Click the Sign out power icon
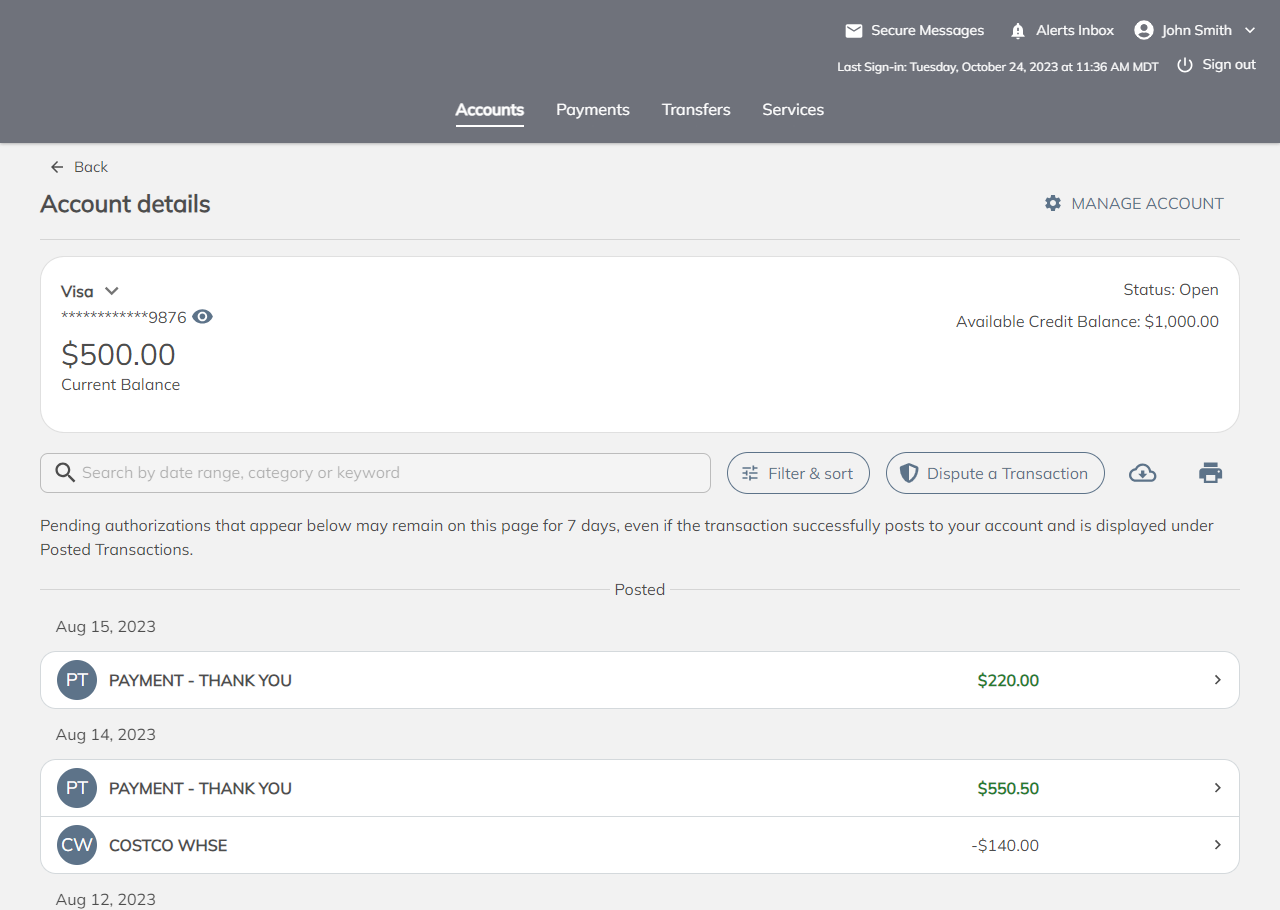 pos(1185,65)
